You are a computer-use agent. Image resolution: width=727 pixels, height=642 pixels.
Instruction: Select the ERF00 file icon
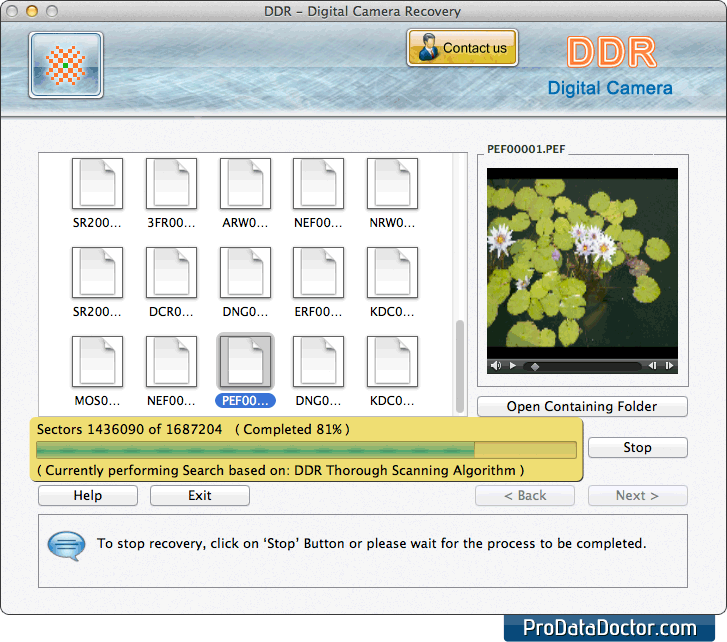pos(319,273)
